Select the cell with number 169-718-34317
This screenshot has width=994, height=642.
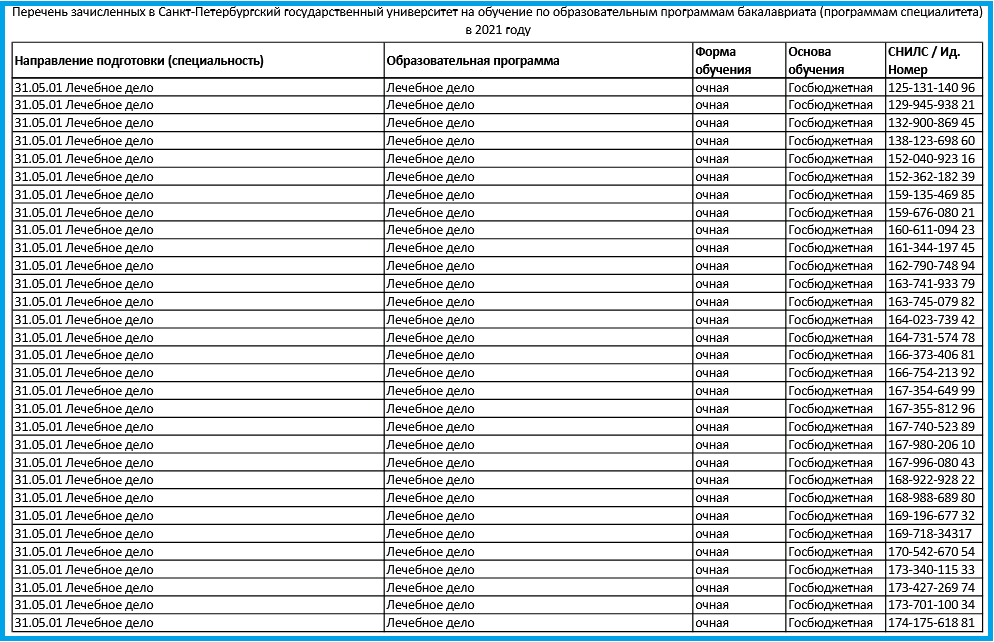tap(934, 534)
